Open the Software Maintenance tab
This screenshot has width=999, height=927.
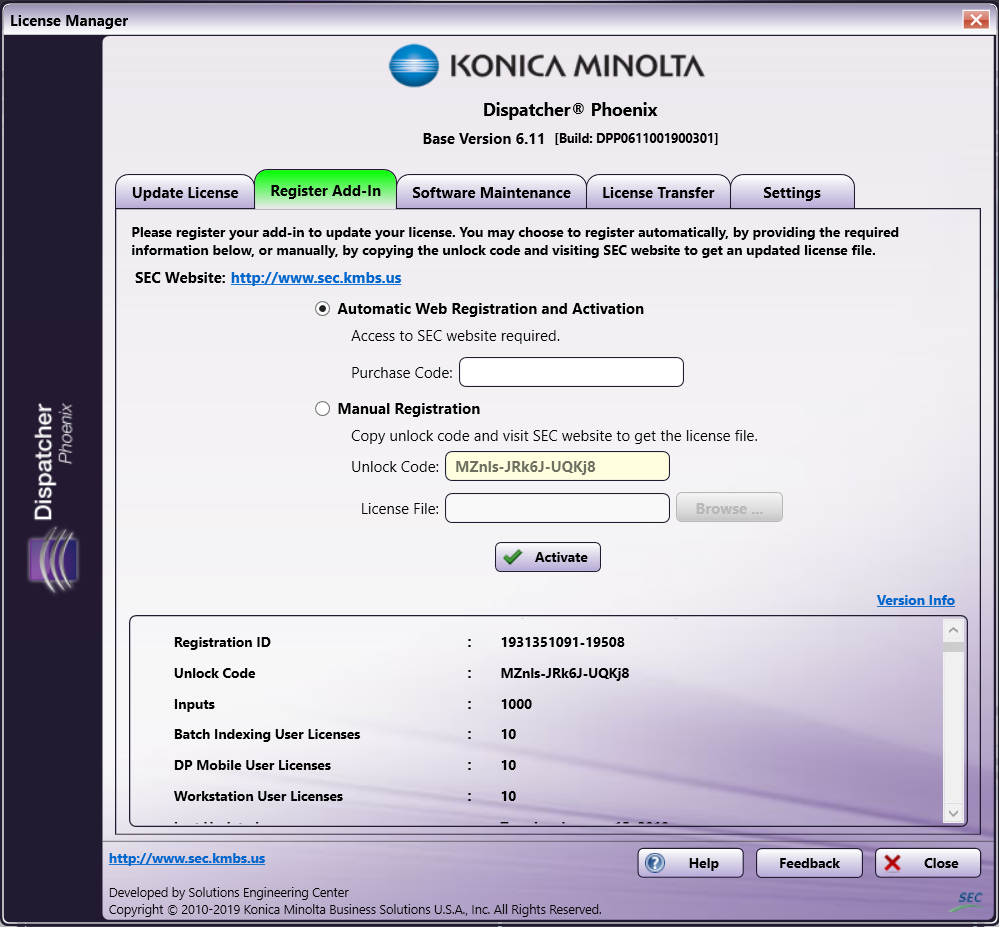(x=491, y=192)
